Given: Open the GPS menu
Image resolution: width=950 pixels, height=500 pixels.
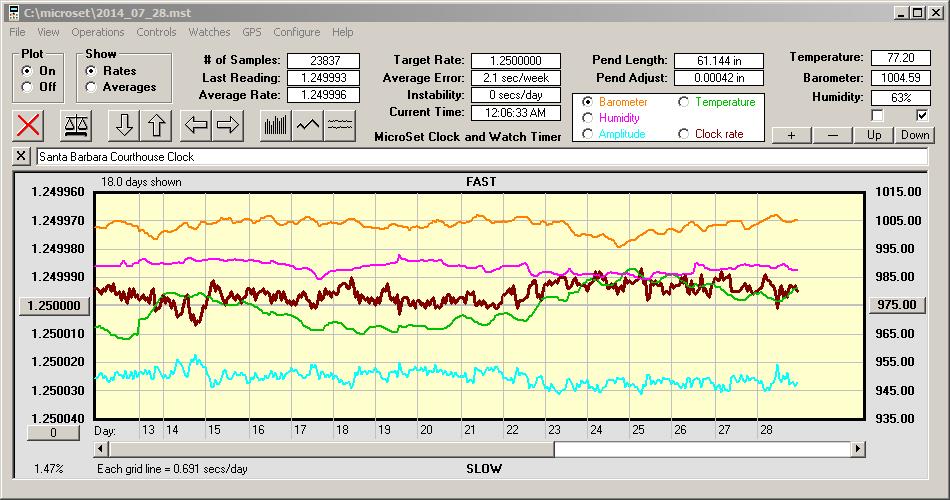Looking at the screenshot, I should (x=252, y=32).
